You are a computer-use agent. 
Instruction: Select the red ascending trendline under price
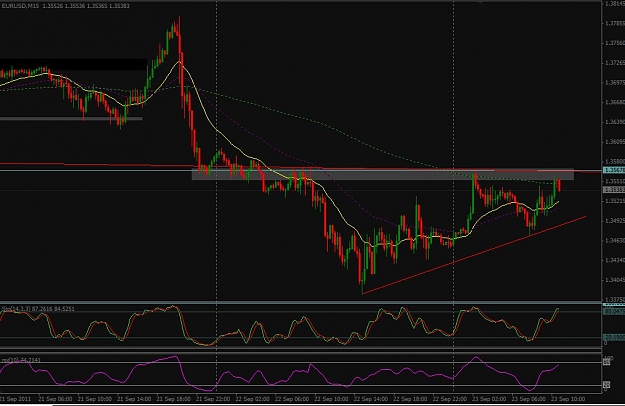click(474, 255)
